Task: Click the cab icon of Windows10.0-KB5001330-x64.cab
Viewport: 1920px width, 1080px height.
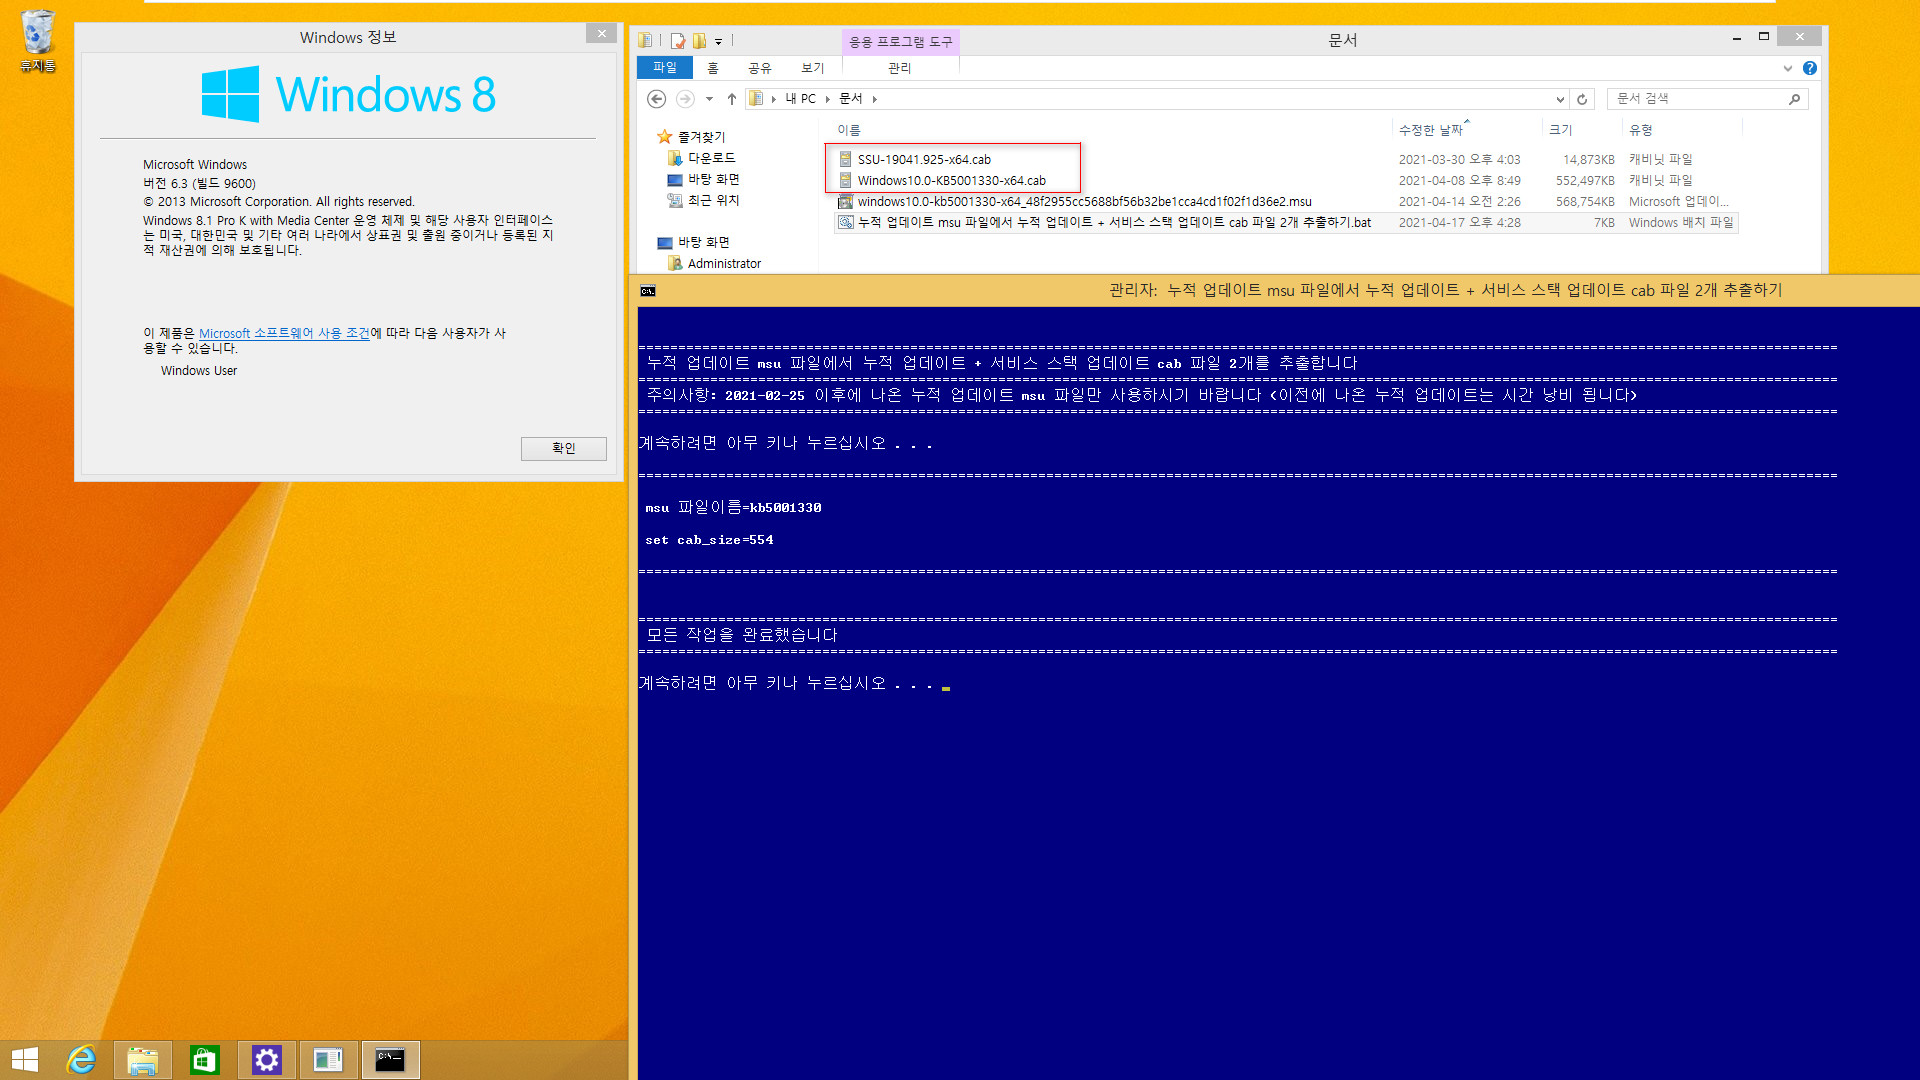Action: coord(845,180)
